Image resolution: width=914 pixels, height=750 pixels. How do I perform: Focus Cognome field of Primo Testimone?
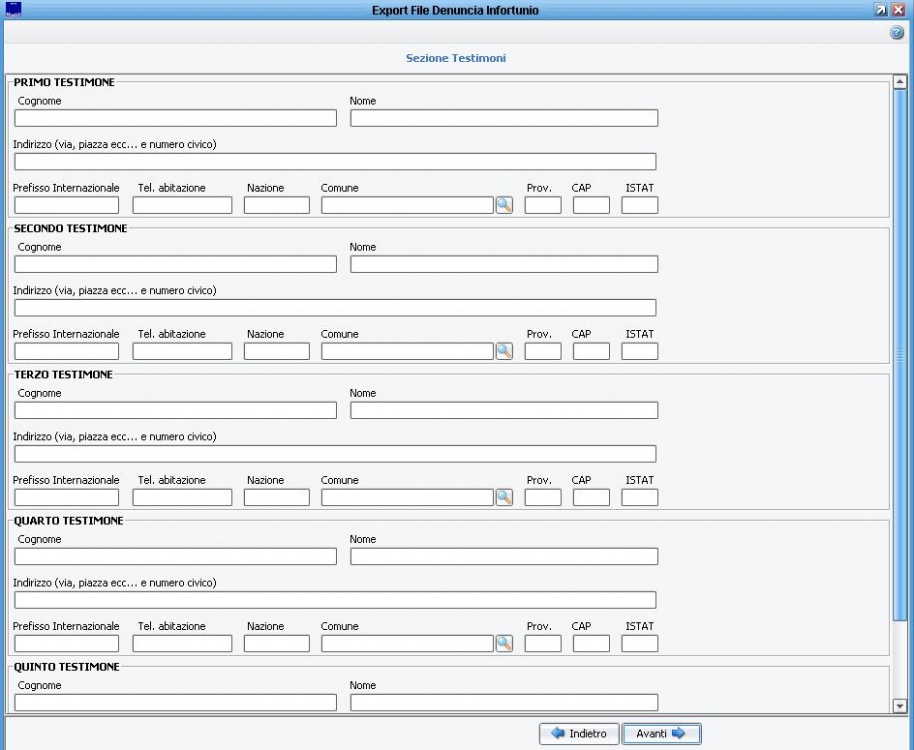175,119
